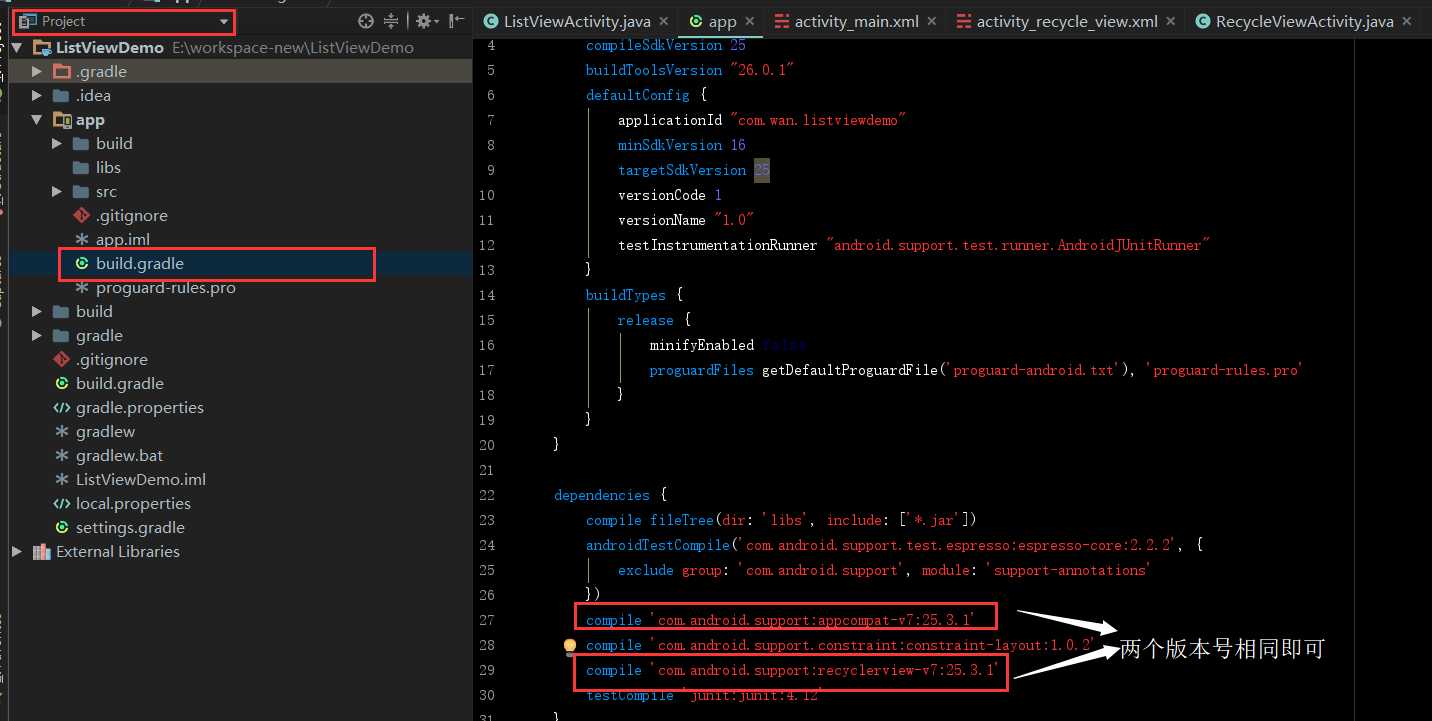
Task: Select the src folder
Action: tap(106, 192)
